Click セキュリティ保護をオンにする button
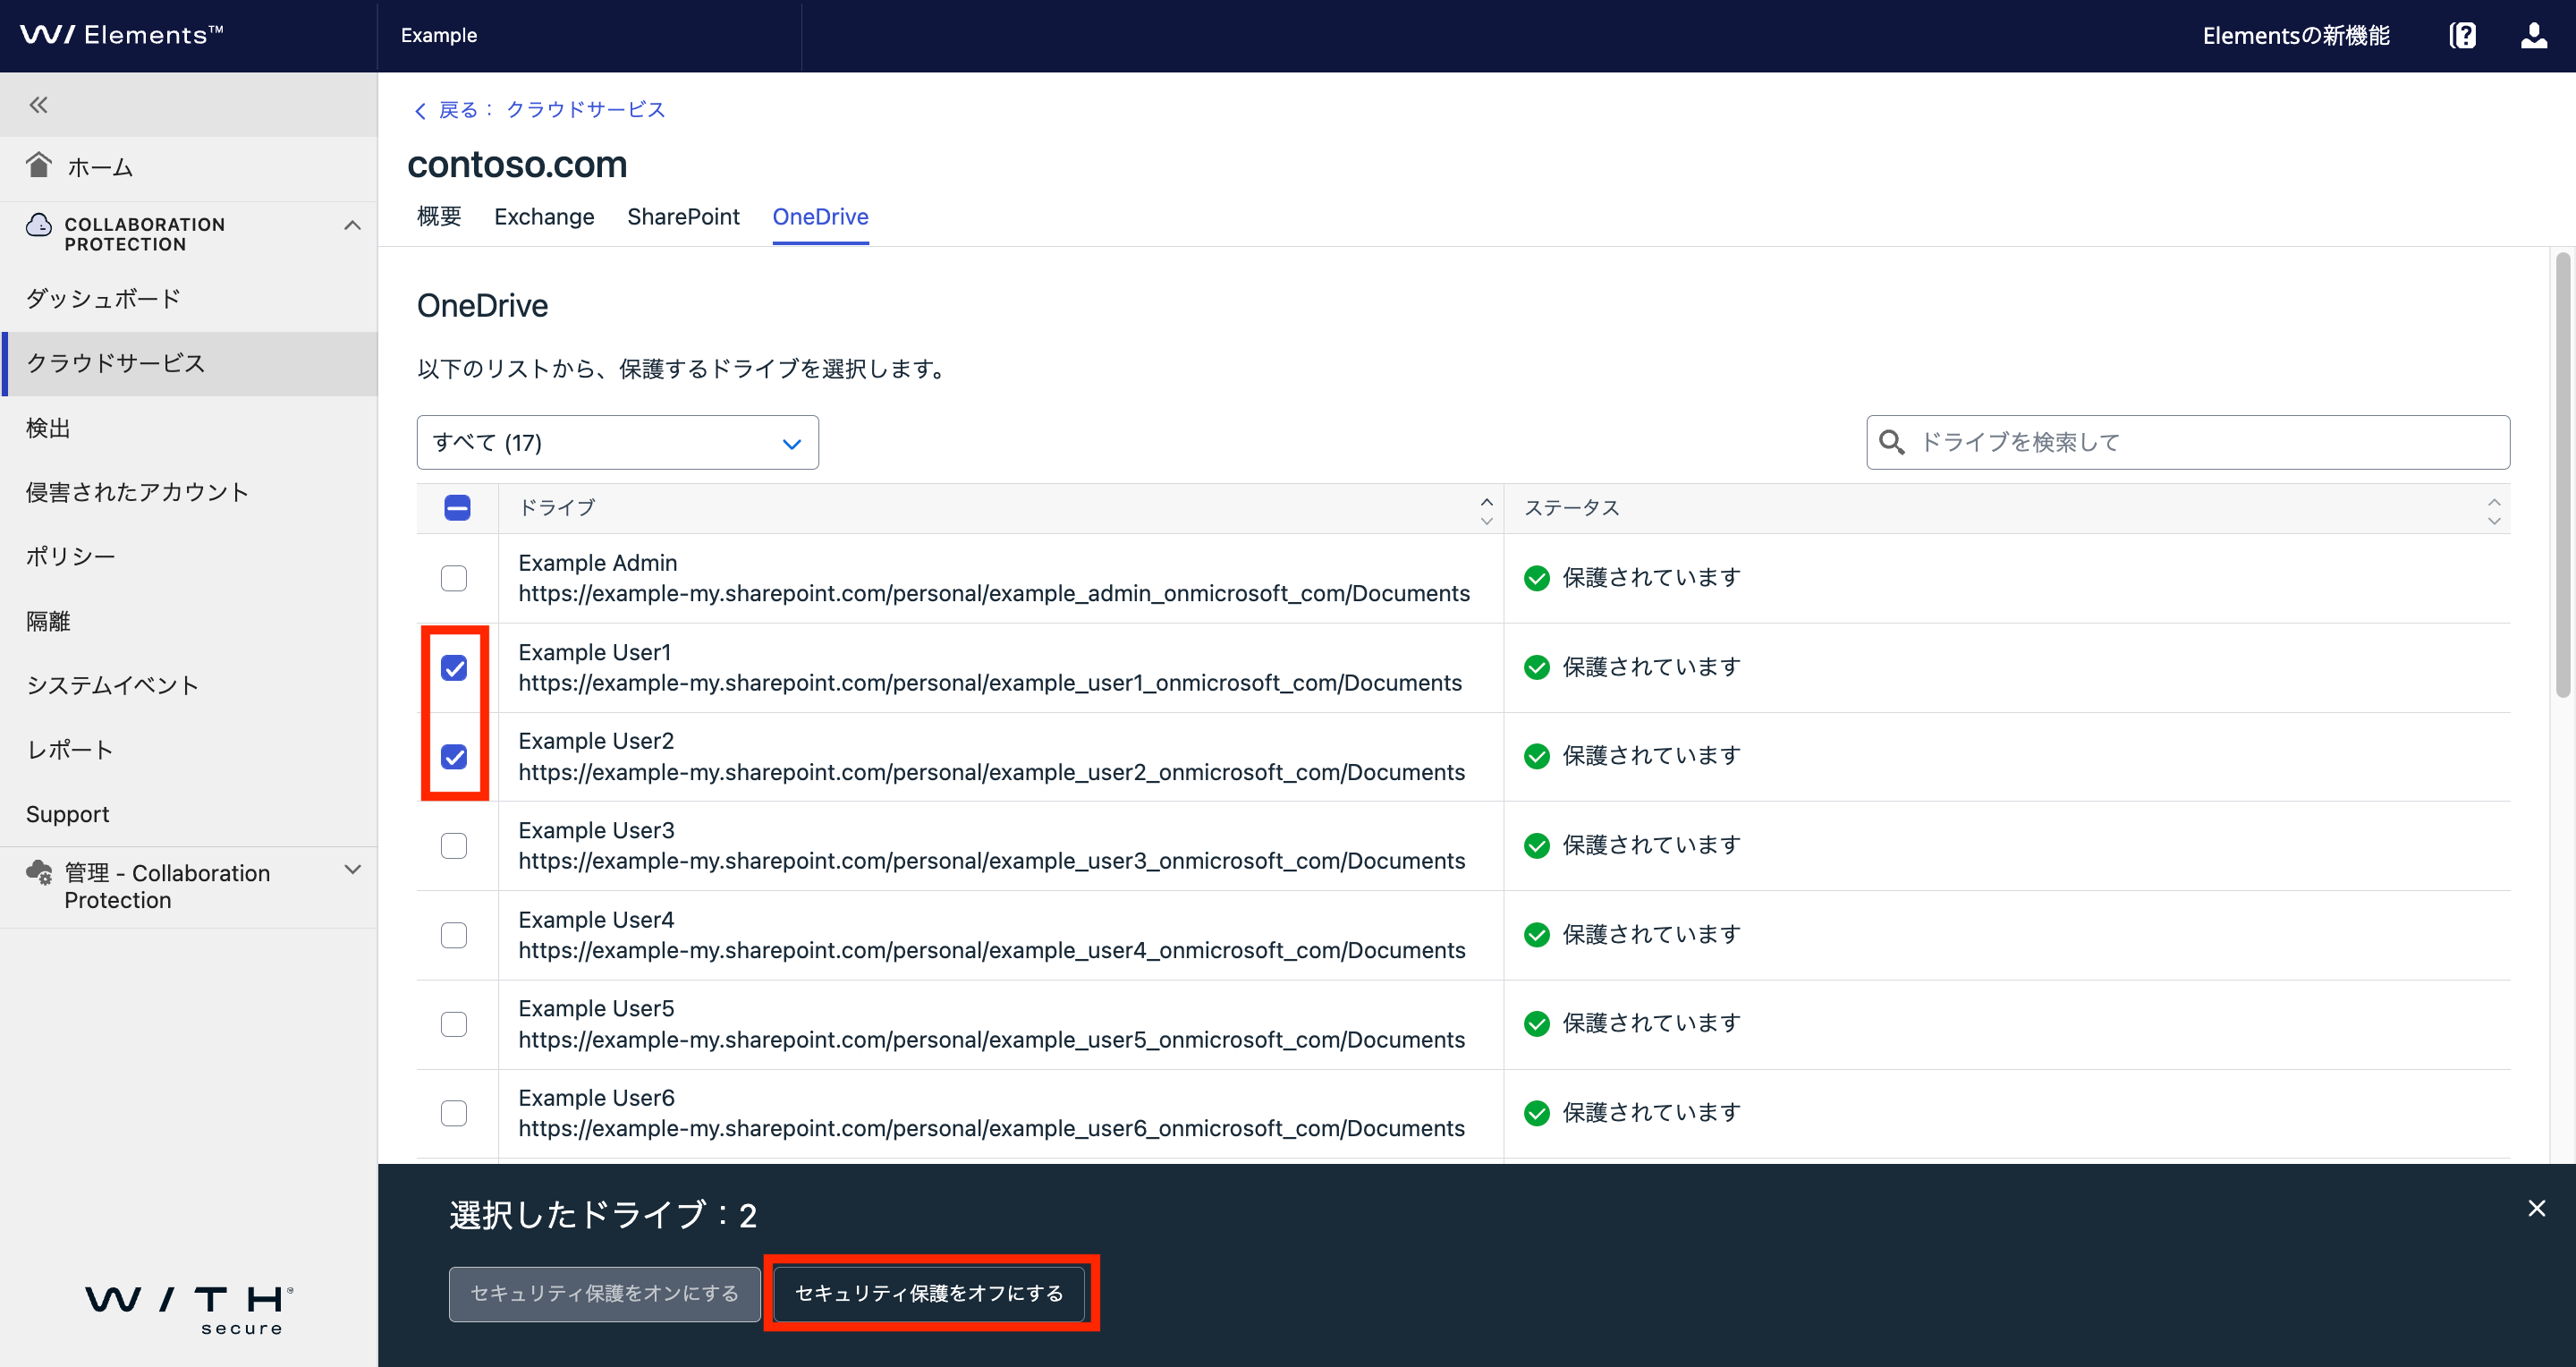 (x=604, y=1293)
